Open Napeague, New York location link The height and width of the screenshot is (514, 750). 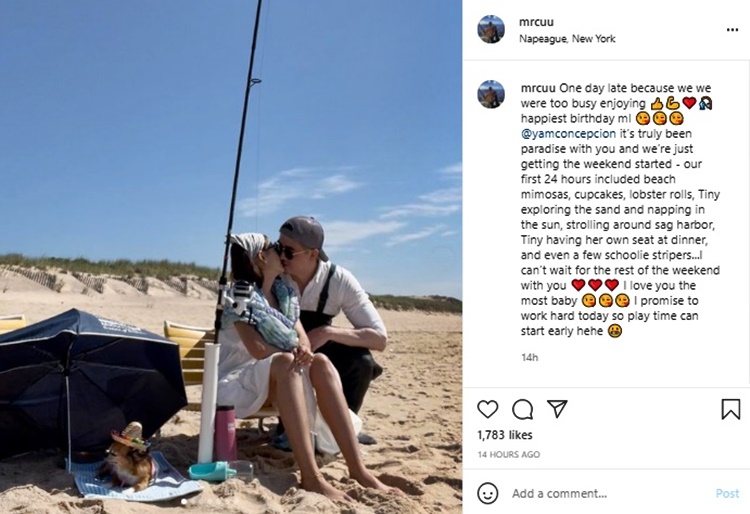coord(567,39)
